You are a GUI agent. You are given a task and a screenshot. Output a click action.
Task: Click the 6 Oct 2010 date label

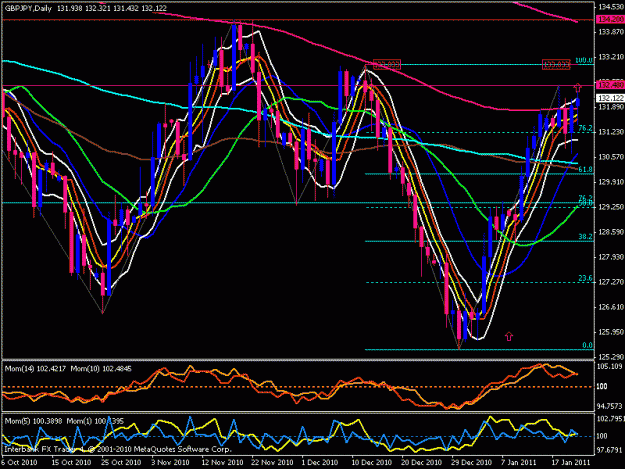tap(20, 463)
